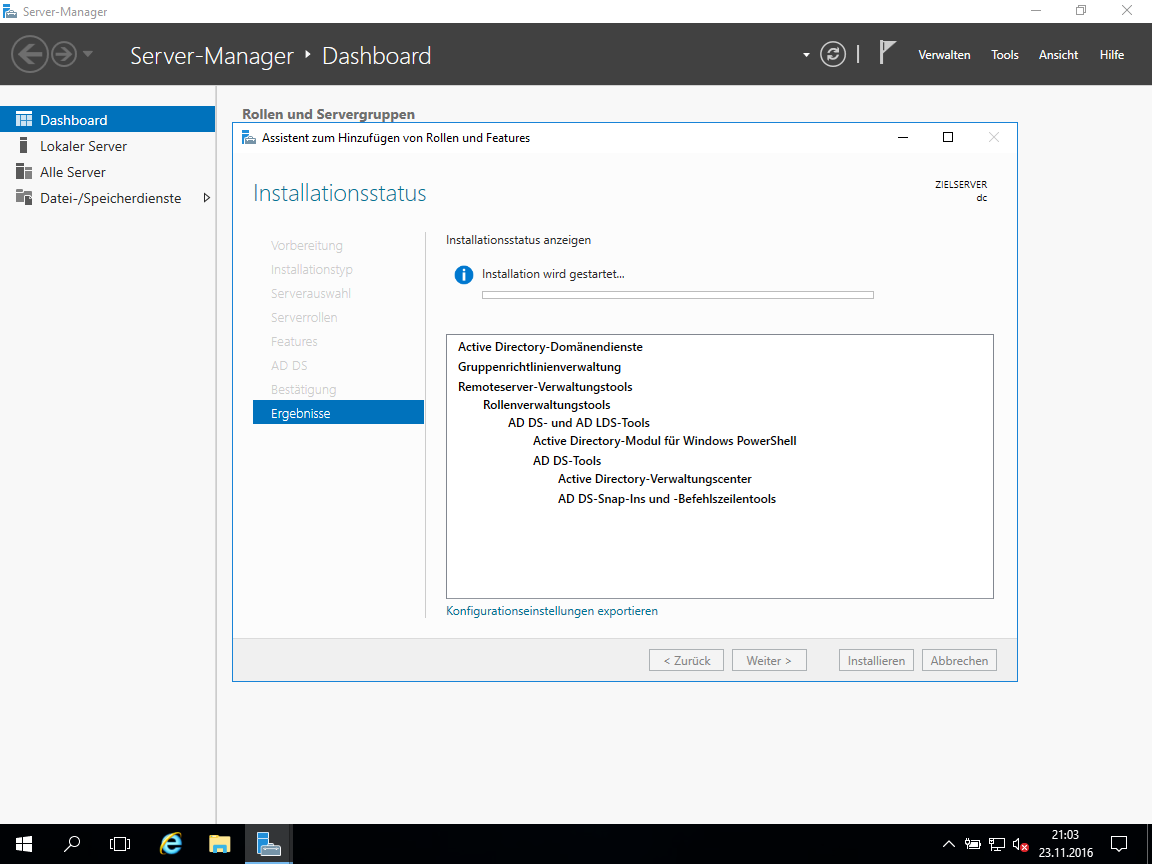The image size is (1152, 864).
Task: Click the installation progress bar
Action: [x=677, y=295]
